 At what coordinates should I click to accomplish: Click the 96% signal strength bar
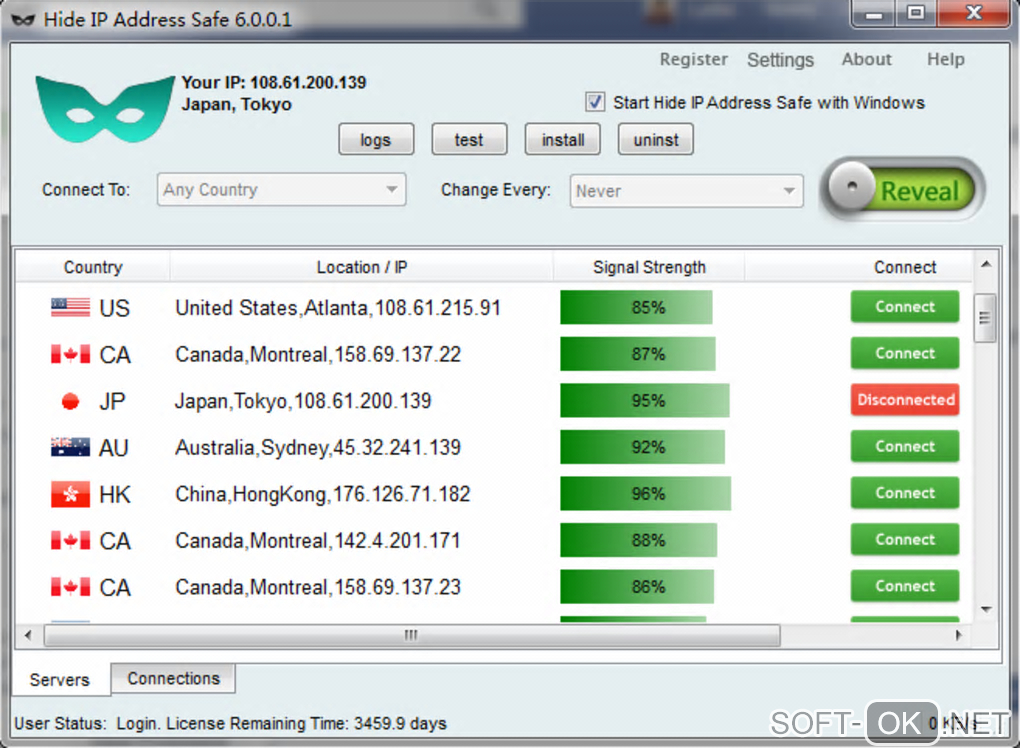pos(645,493)
